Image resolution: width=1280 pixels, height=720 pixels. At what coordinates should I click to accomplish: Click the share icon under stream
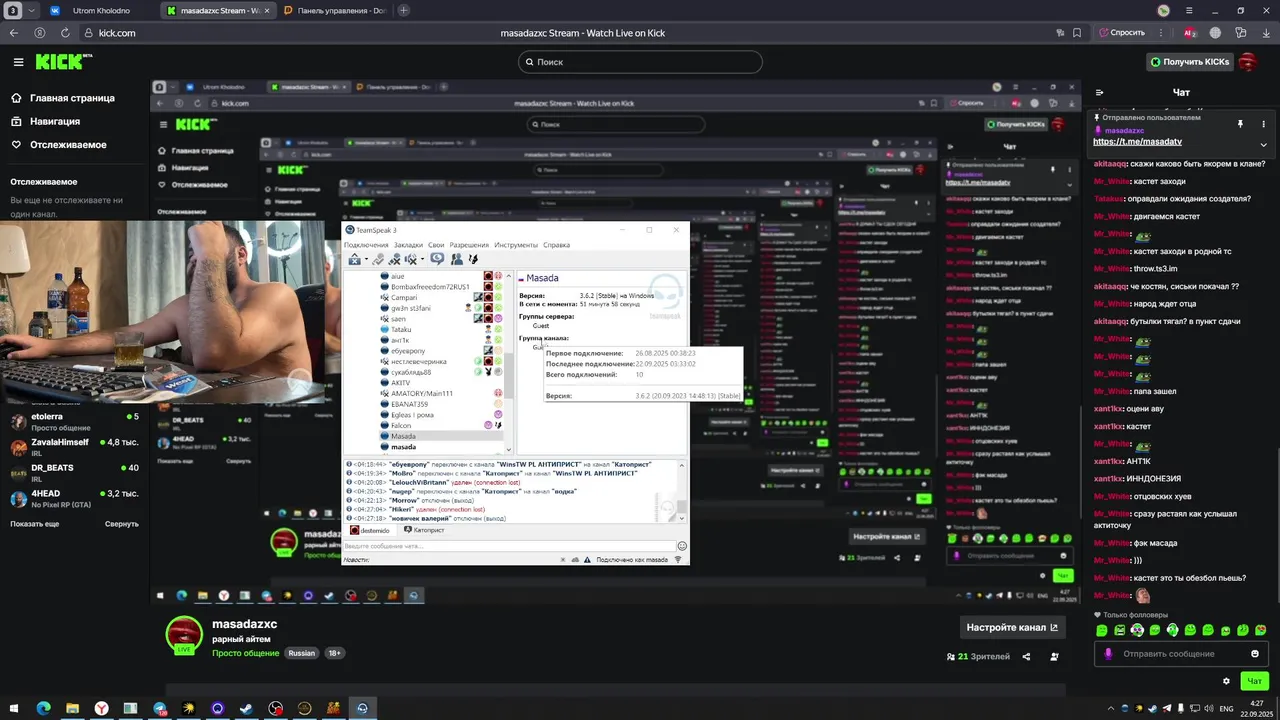click(1026, 657)
